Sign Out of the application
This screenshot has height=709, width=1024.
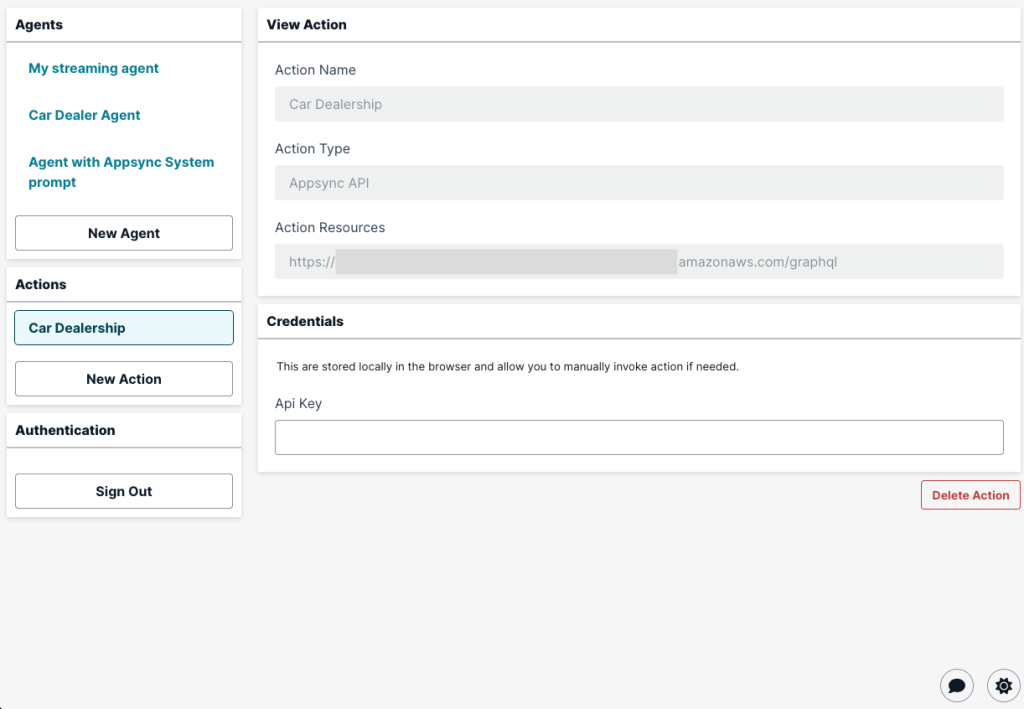click(123, 491)
